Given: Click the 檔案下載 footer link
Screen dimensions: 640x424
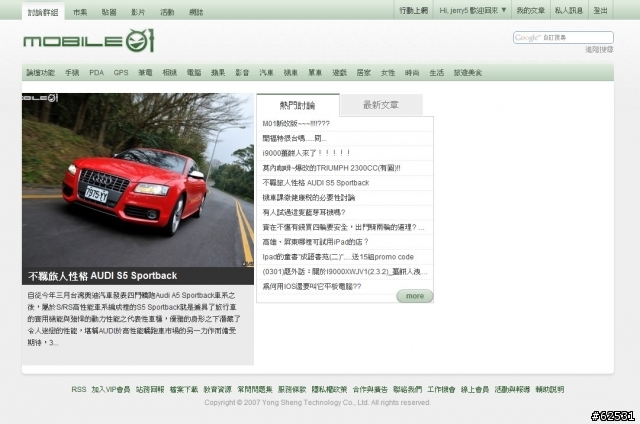Looking at the screenshot, I should click(184, 389).
